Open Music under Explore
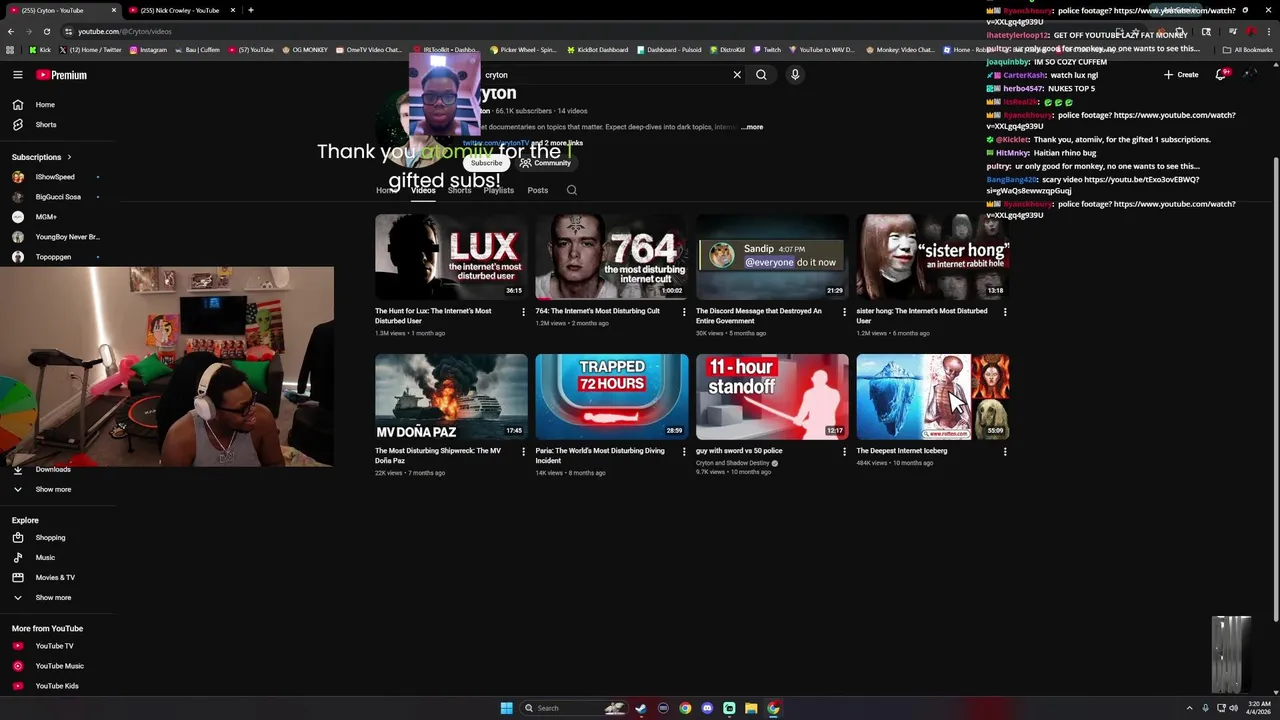The height and width of the screenshot is (720, 1280). coord(45,558)
